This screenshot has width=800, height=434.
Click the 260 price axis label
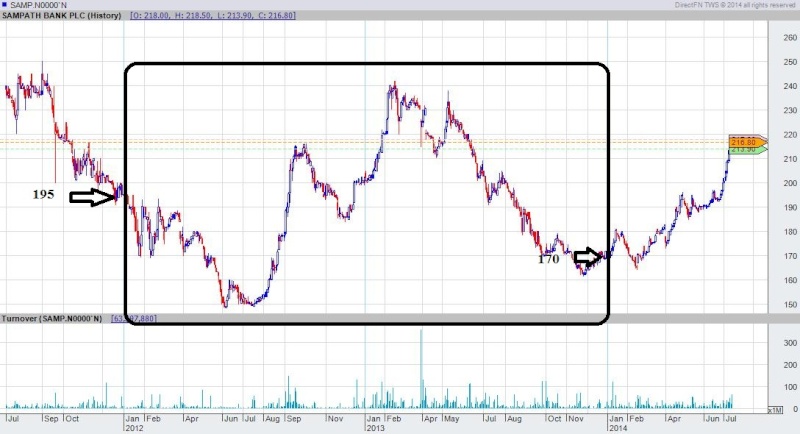790,38
